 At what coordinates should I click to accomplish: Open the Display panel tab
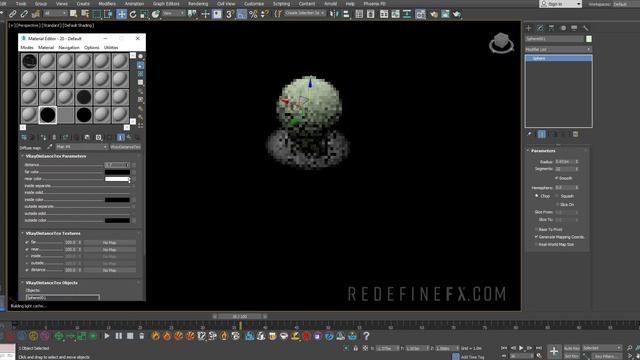click(x=574, y=28)
